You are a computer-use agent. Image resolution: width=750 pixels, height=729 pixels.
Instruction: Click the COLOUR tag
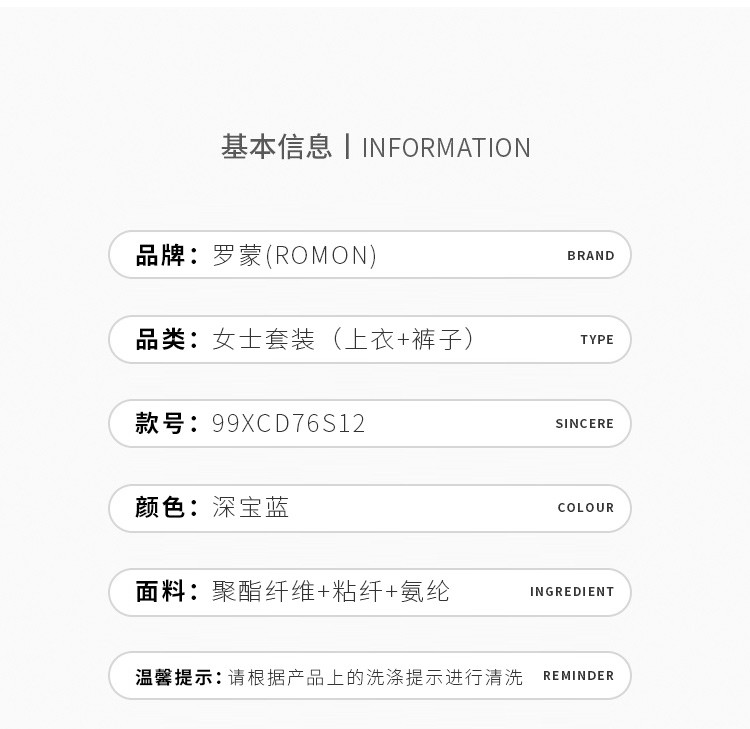coord(585,508)
